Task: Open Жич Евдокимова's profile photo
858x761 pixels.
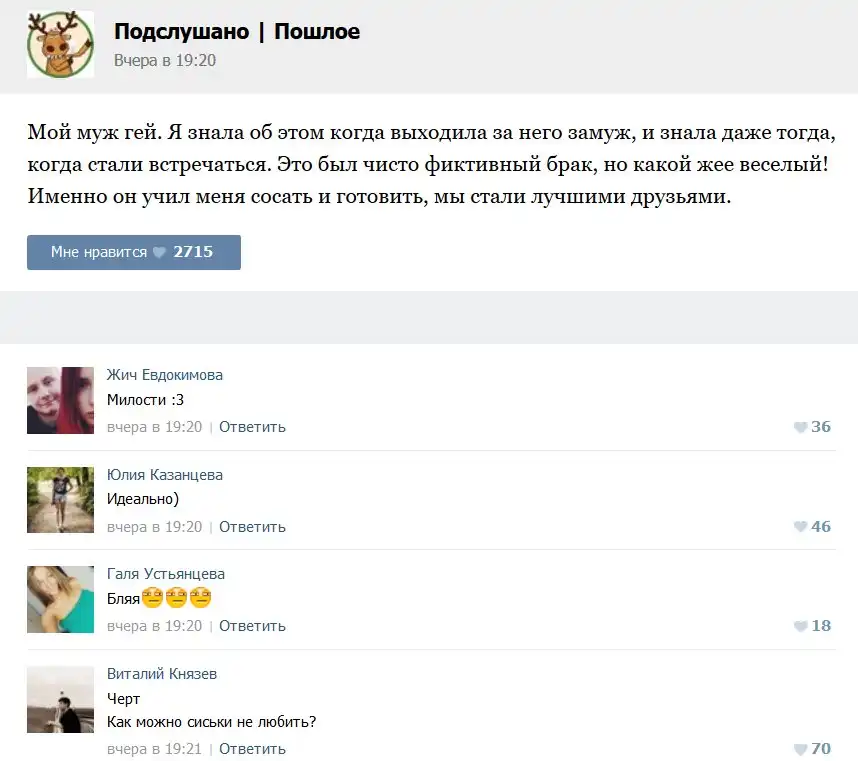Action: pos(60,400)
